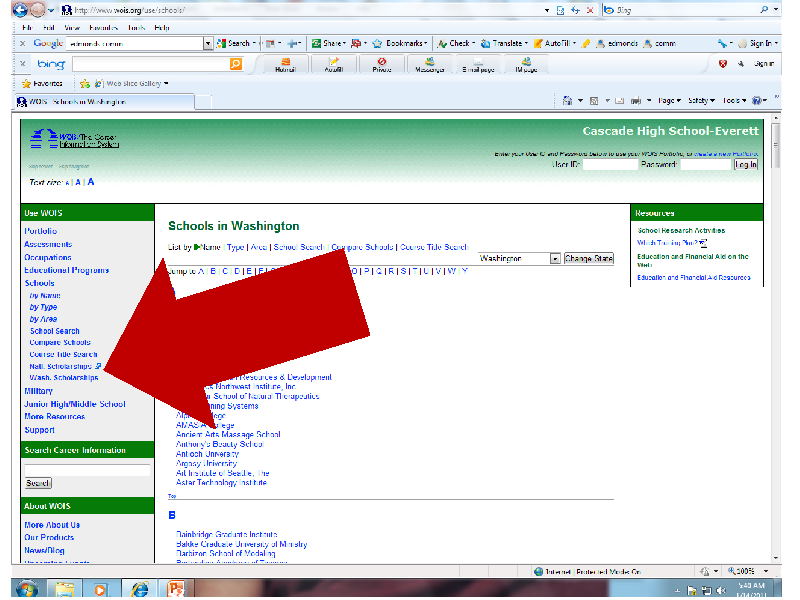Expand the Safety menu dropdown

tap(702, 101)
